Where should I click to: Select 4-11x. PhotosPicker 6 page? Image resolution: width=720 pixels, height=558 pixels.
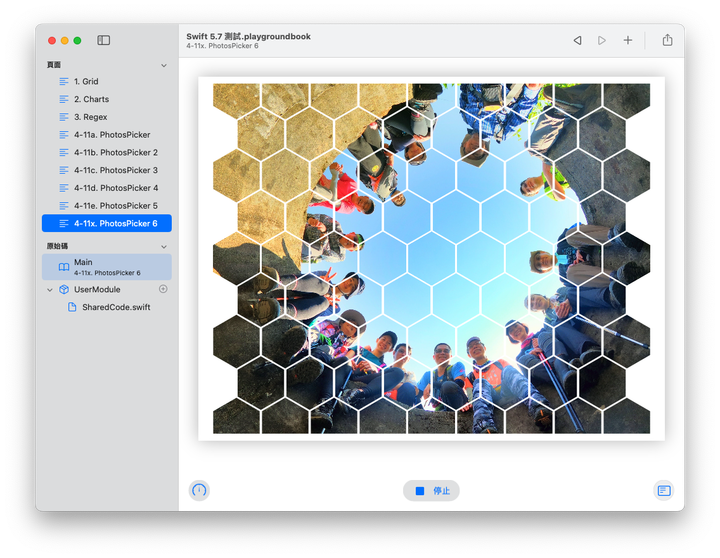[x=107, y=223]
